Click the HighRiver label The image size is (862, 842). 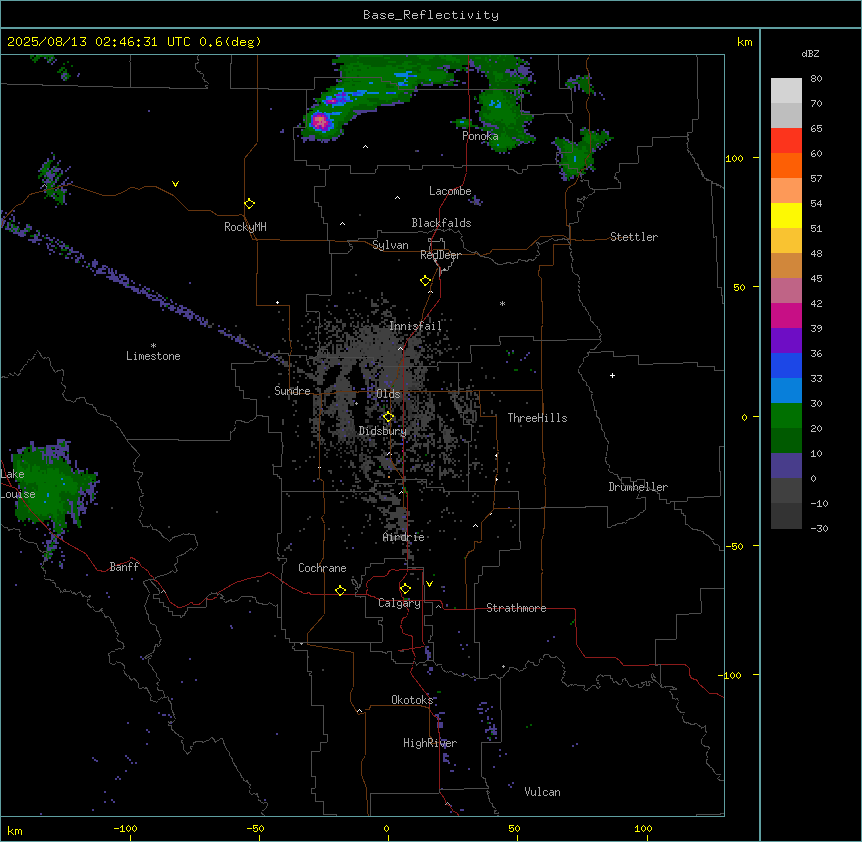(x=430, y=743)
